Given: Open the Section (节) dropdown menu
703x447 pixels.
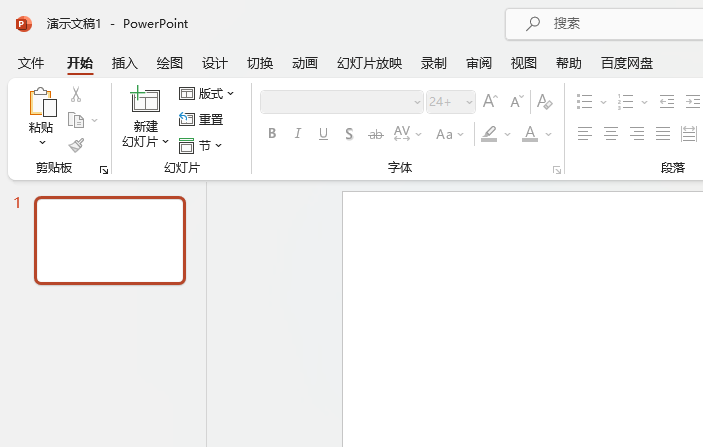Looking at the screenshot, I should pyautogui.click(x=200, y=145).
